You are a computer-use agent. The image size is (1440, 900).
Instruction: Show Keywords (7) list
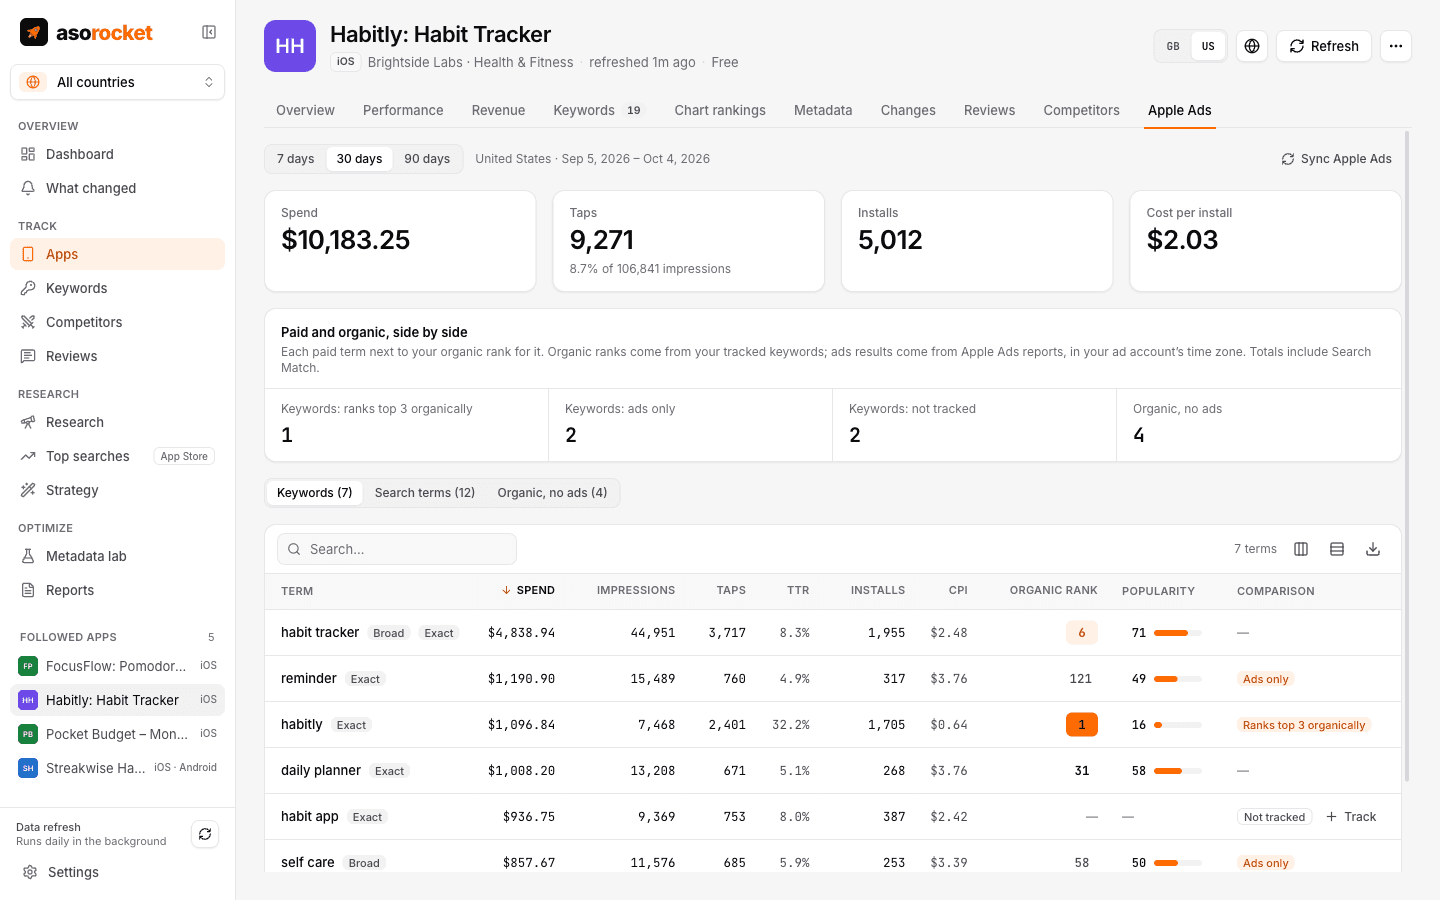[x=315, y=493]
